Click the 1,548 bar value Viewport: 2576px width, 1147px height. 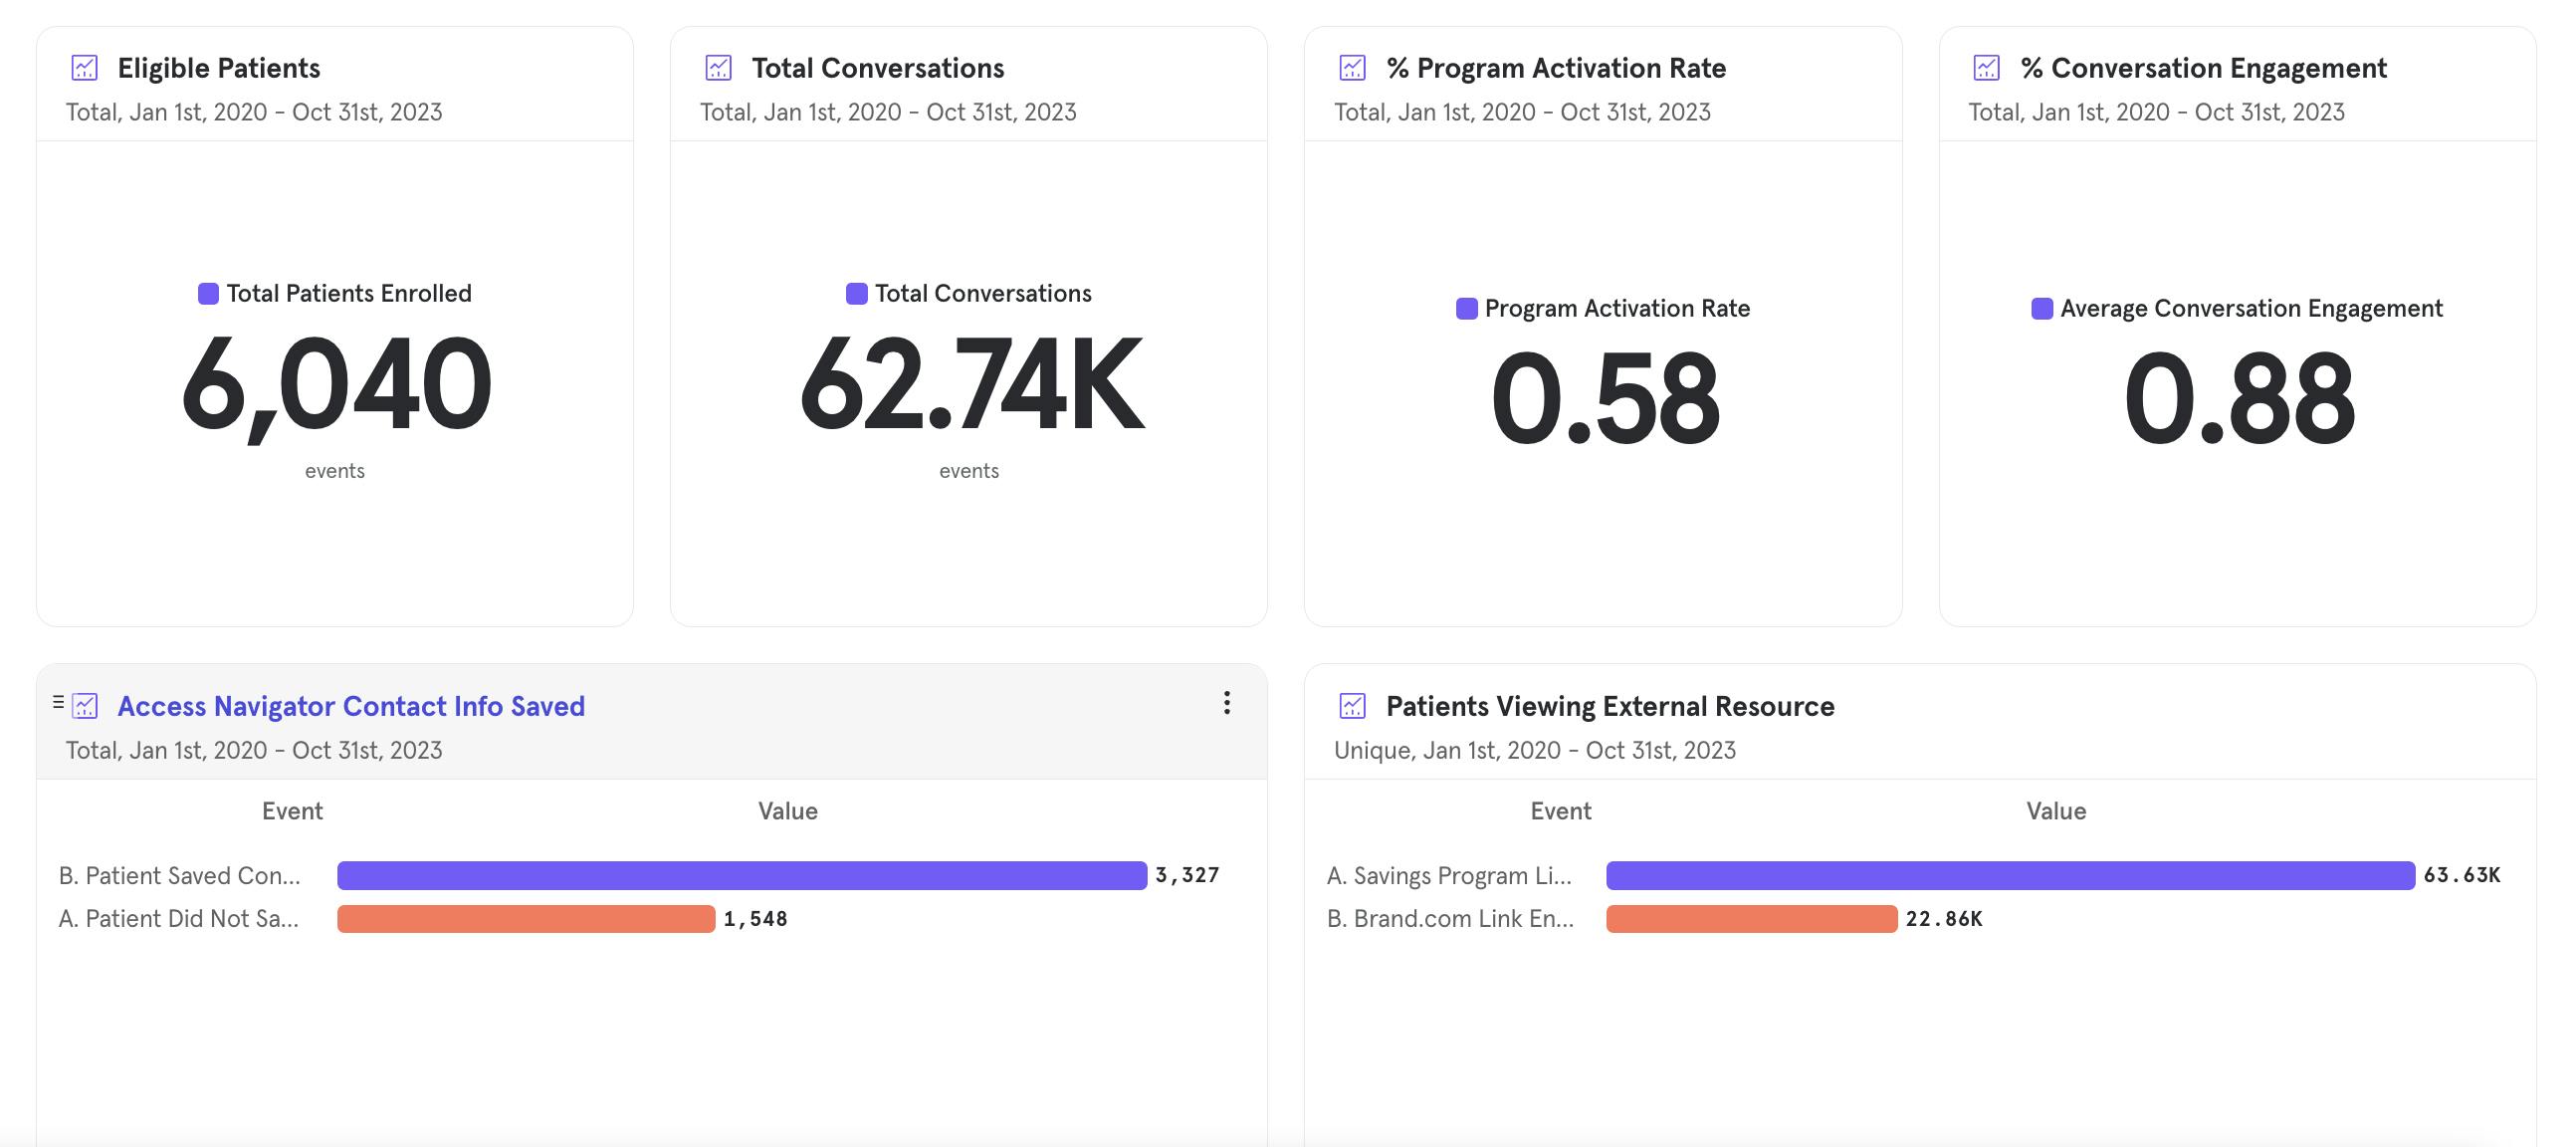[755, 918]
